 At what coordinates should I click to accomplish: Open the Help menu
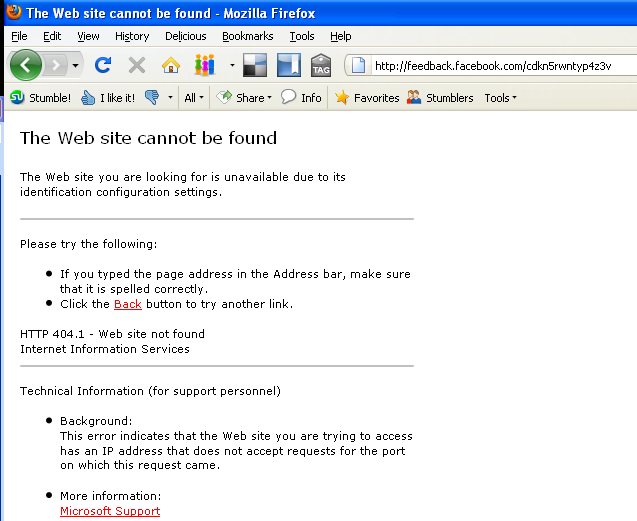[340, 37]
